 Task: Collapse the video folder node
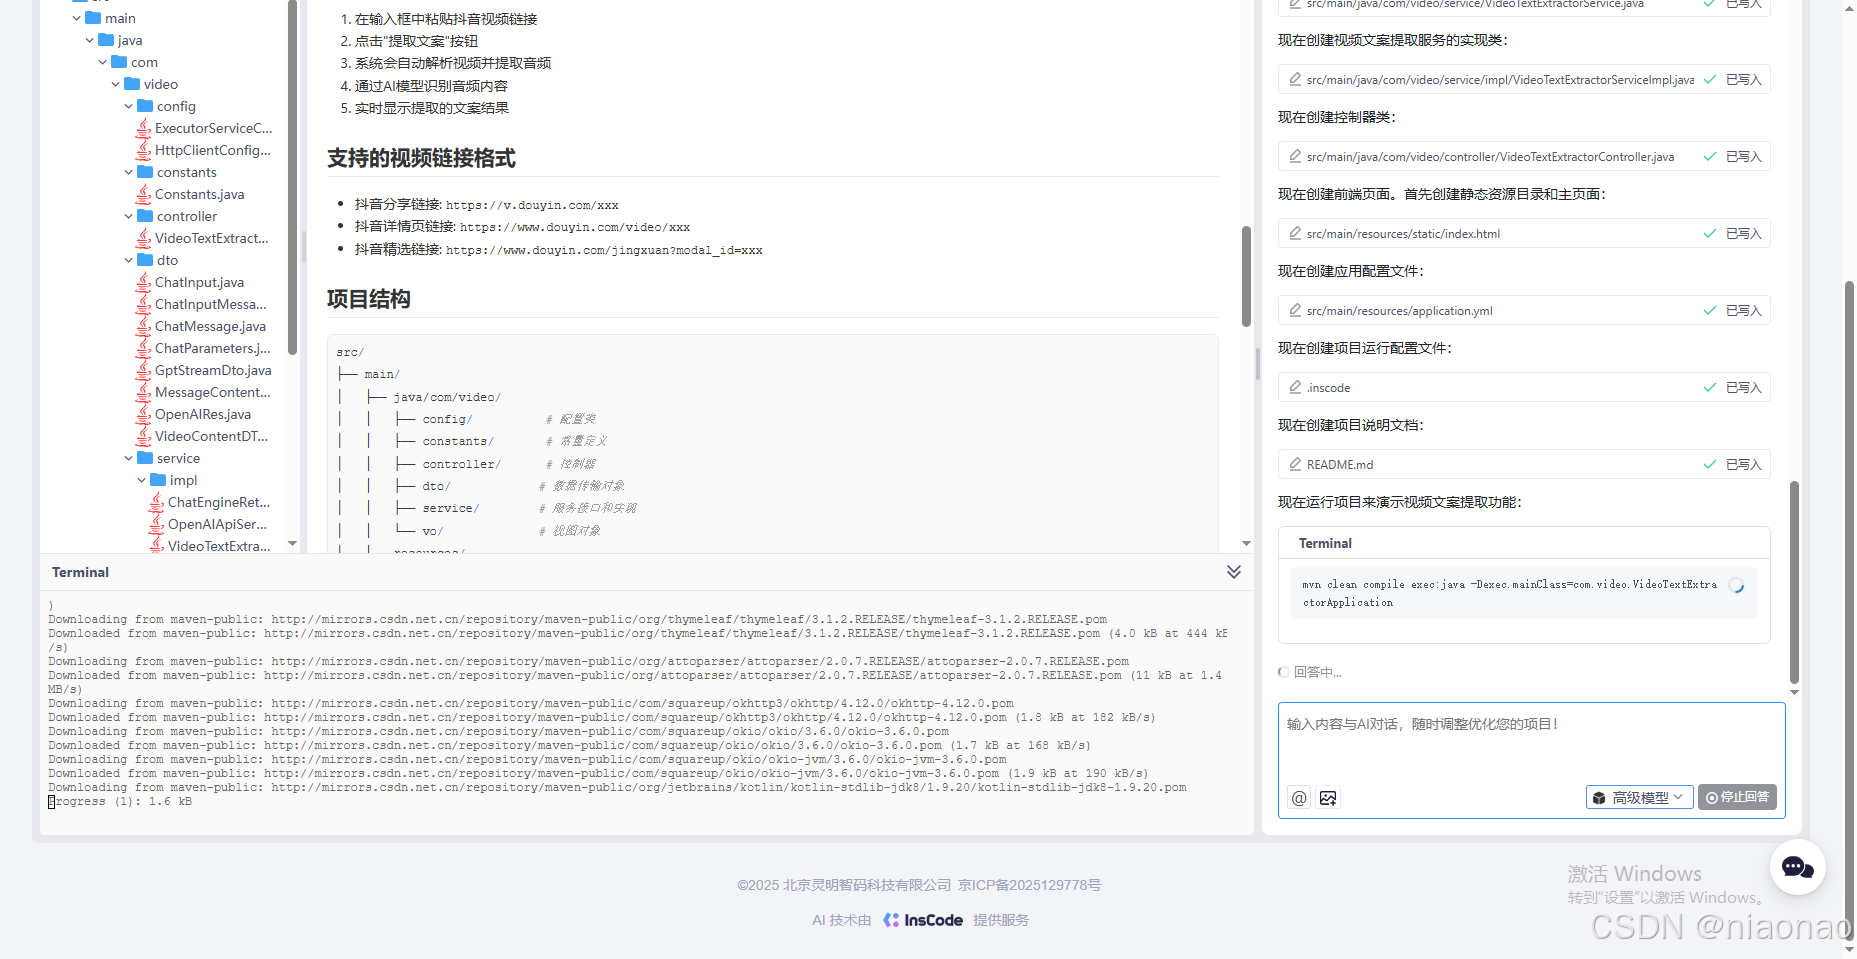(x=116, y=84)
